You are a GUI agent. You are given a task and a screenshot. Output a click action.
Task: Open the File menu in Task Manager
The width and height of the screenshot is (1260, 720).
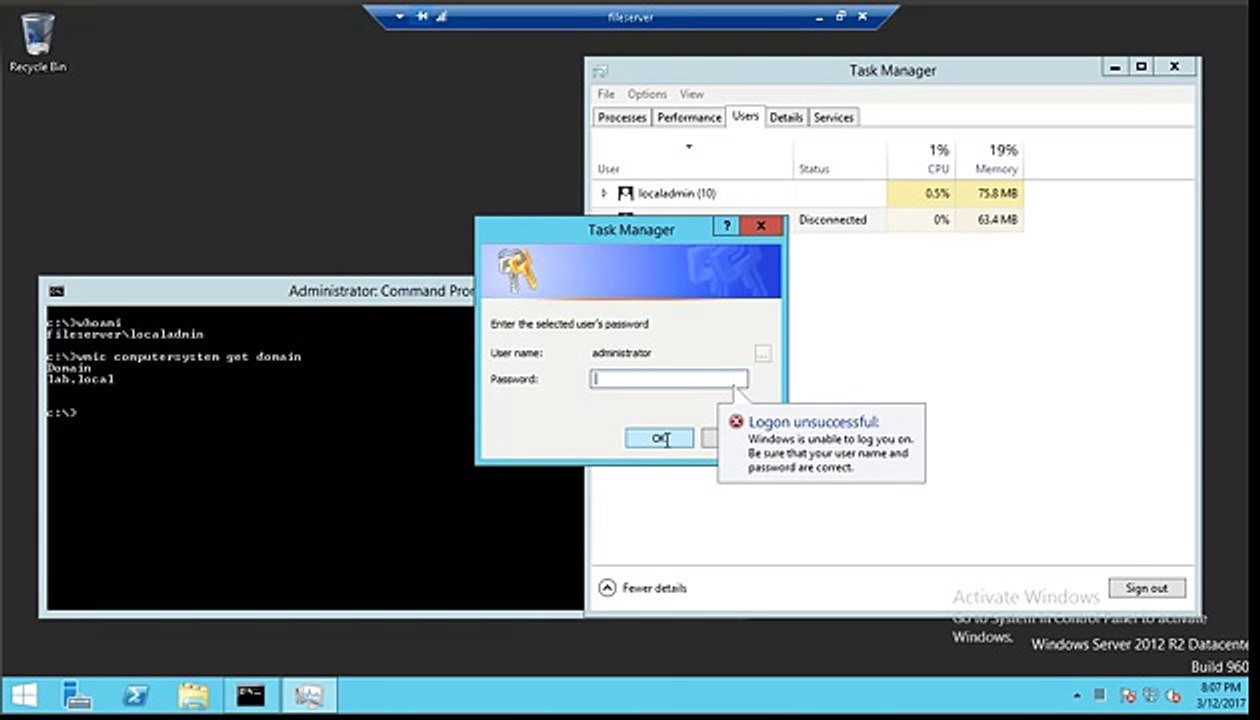click(x=606, y=94)
